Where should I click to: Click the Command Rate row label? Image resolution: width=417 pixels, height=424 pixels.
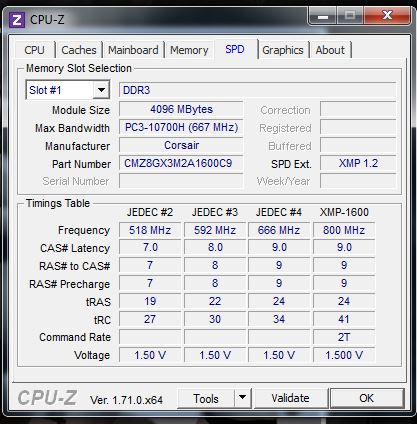pyautogui.click(x=75, y=337)
